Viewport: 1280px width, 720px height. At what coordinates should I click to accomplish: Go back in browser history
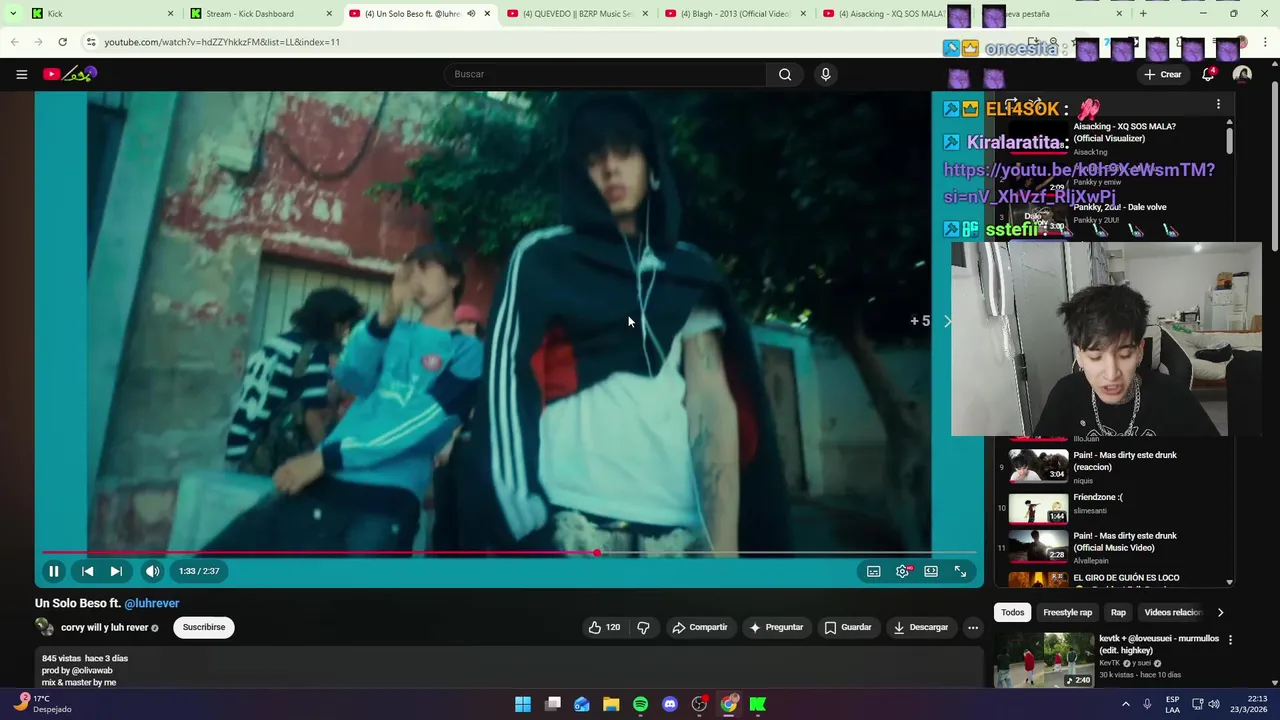pyautogui.click(x=14, y=42)
